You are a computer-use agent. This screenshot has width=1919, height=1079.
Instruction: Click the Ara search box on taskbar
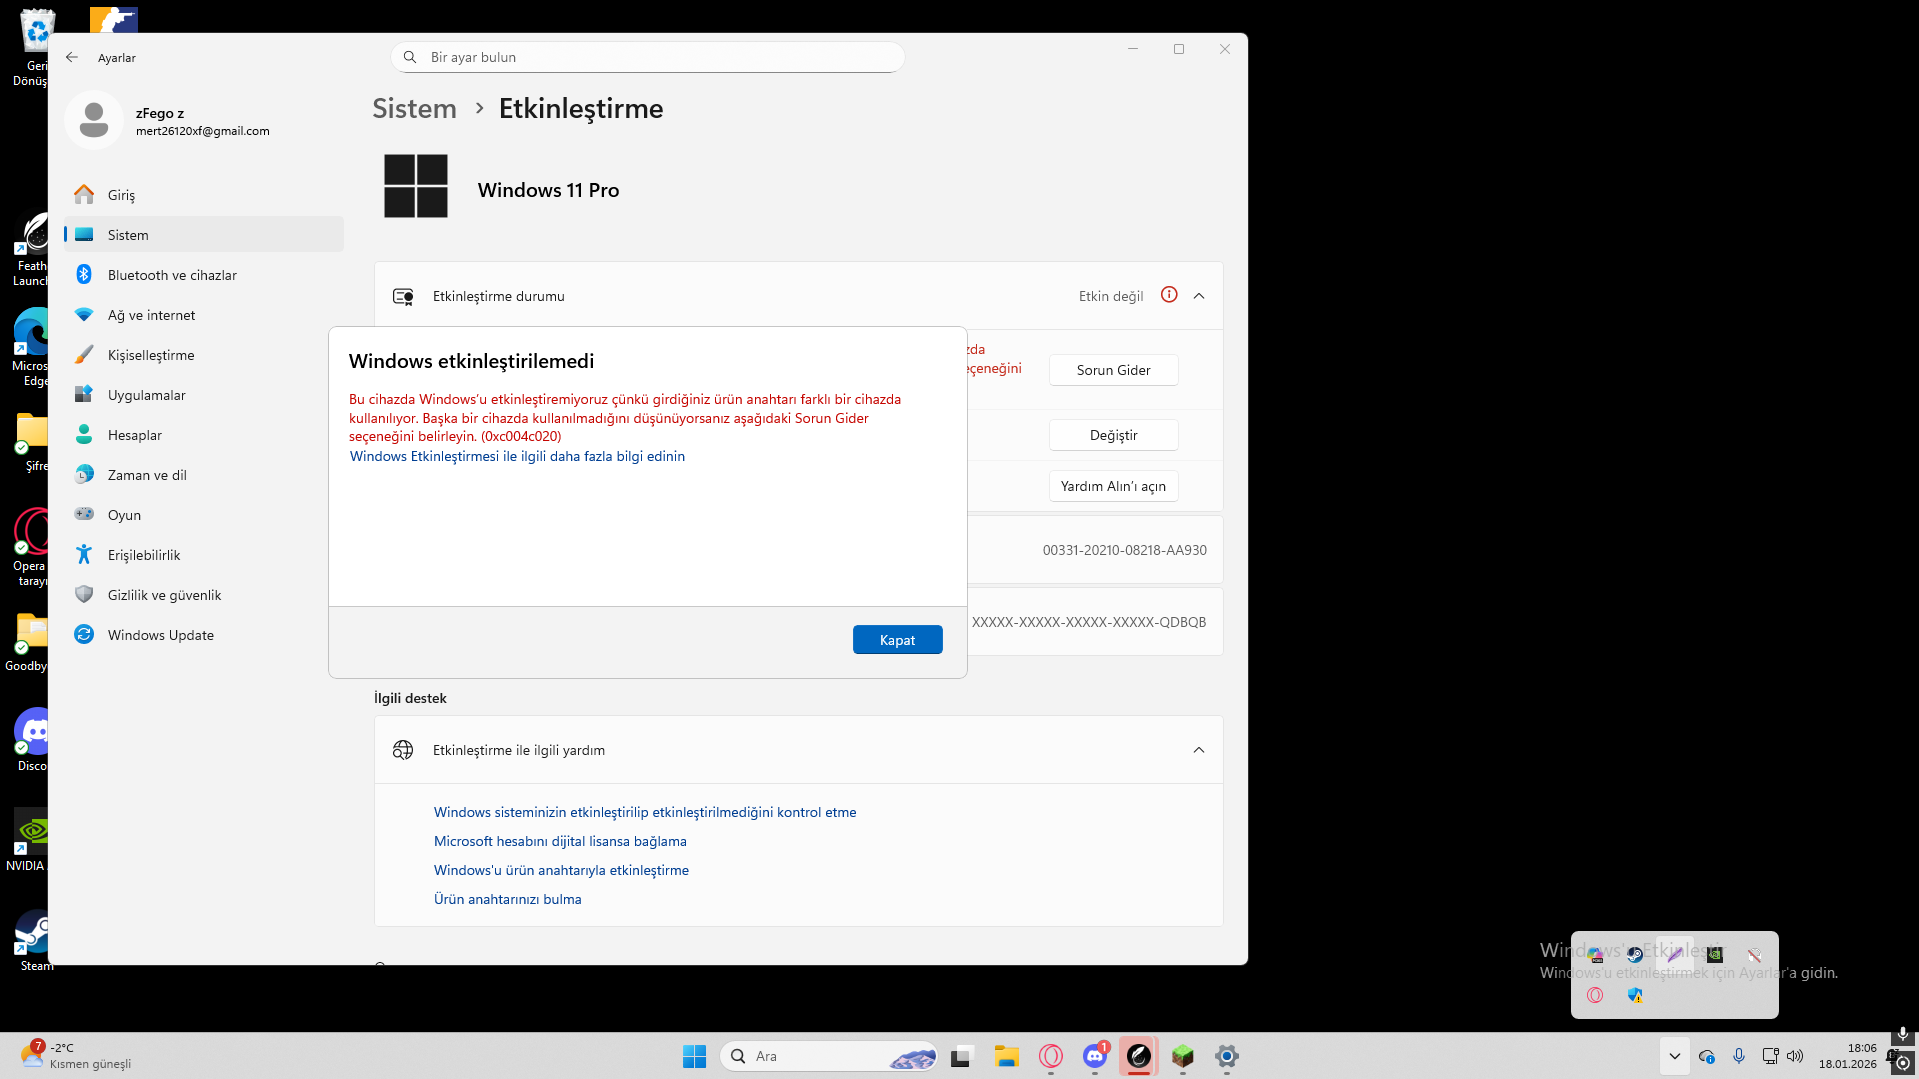tap(828, 1056)
